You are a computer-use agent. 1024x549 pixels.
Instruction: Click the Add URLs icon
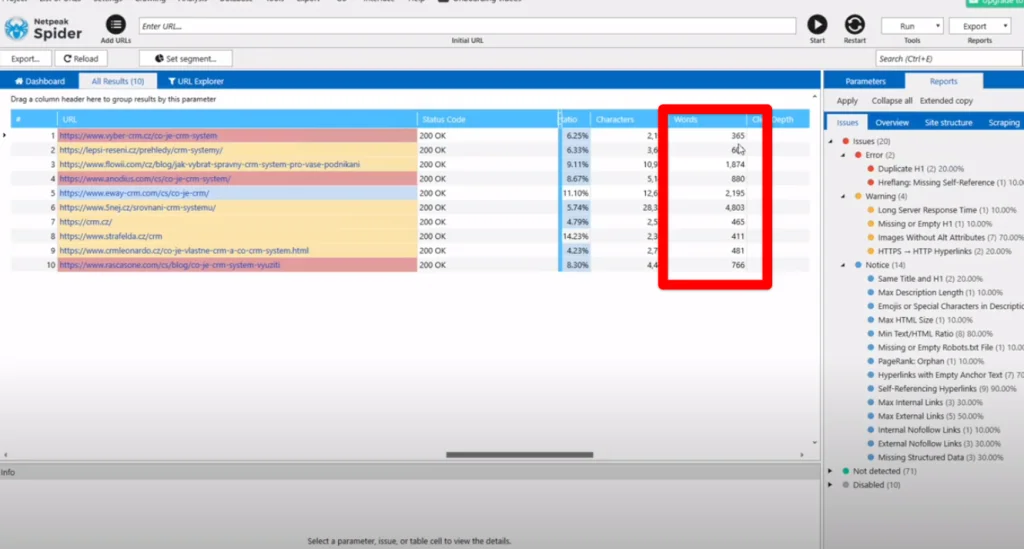click(115, 25)
